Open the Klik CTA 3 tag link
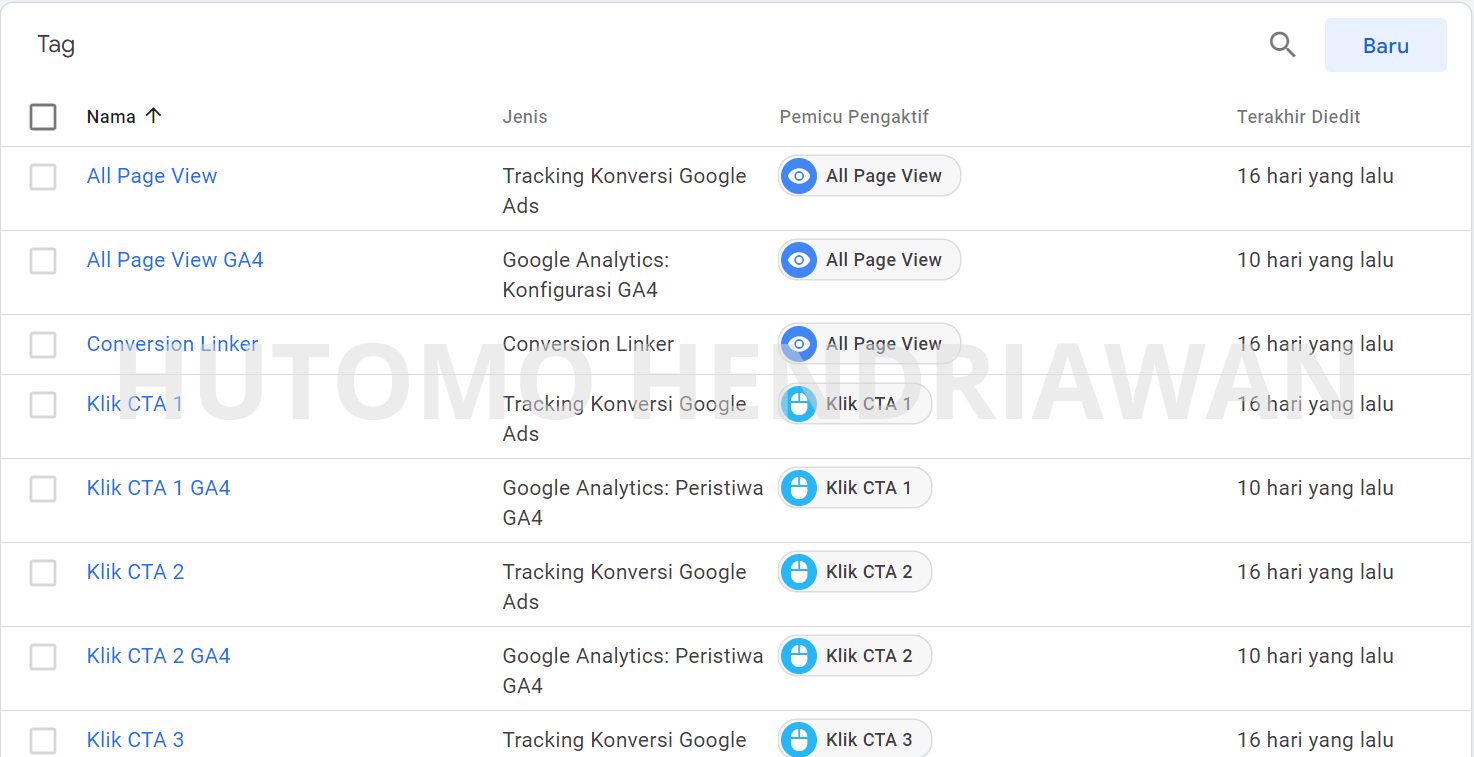Screen dimensions: 1474x757 [x=135, y=740]
